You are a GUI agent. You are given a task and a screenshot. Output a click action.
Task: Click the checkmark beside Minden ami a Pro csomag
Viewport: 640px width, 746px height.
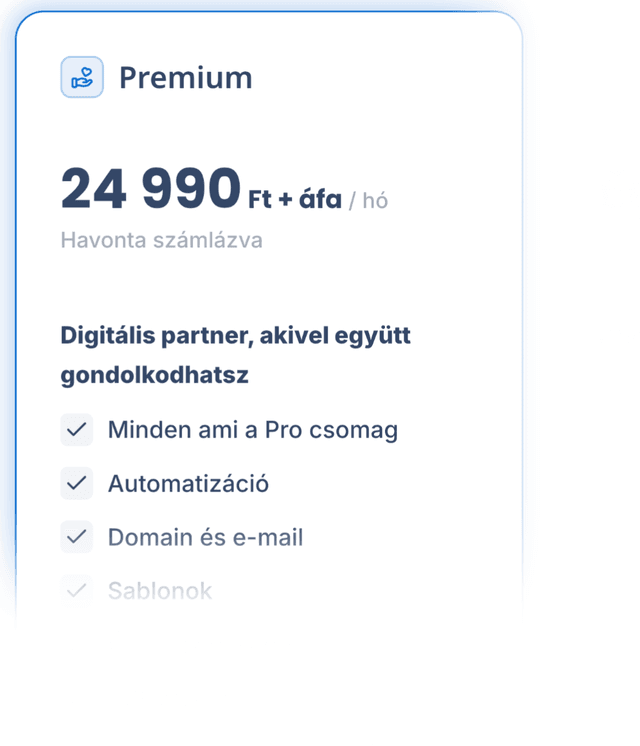[x=77, y=430]
